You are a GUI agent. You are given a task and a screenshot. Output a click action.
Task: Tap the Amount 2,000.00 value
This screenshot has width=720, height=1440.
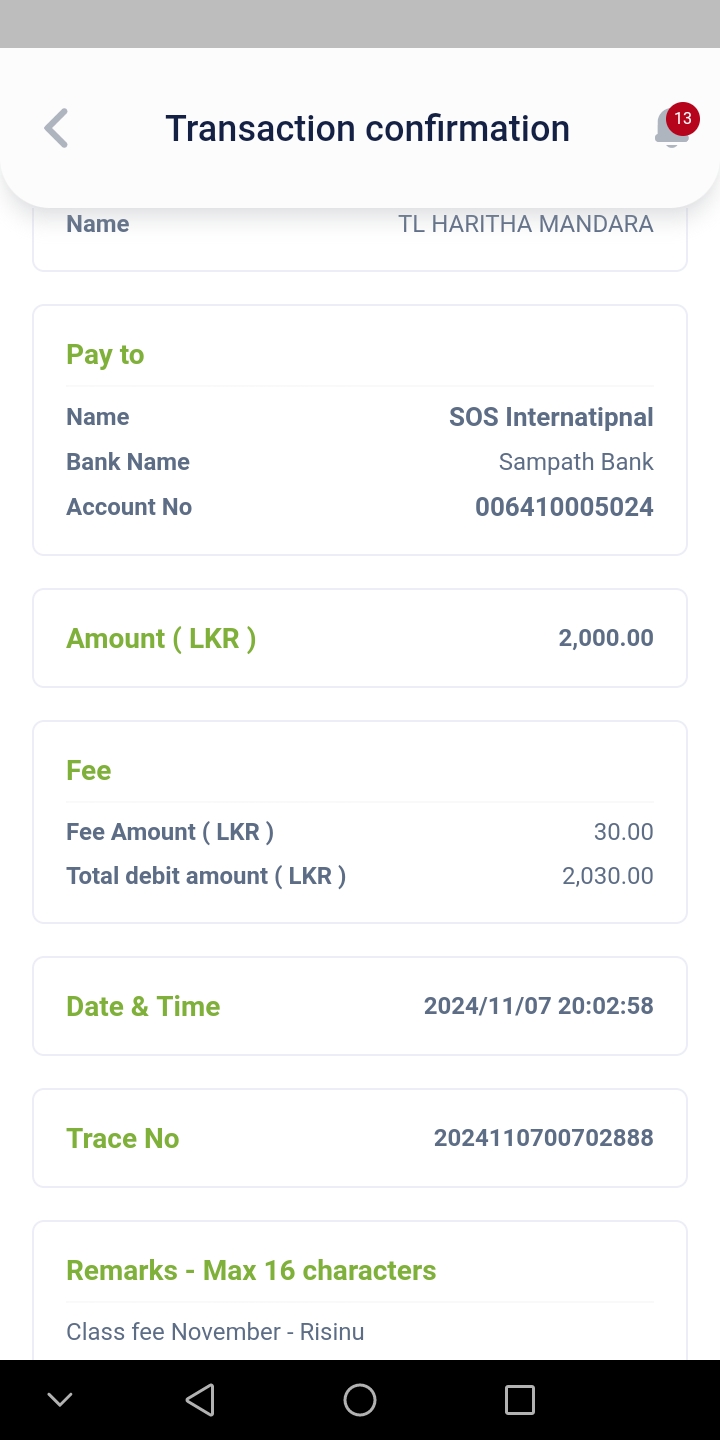[606, 638]
